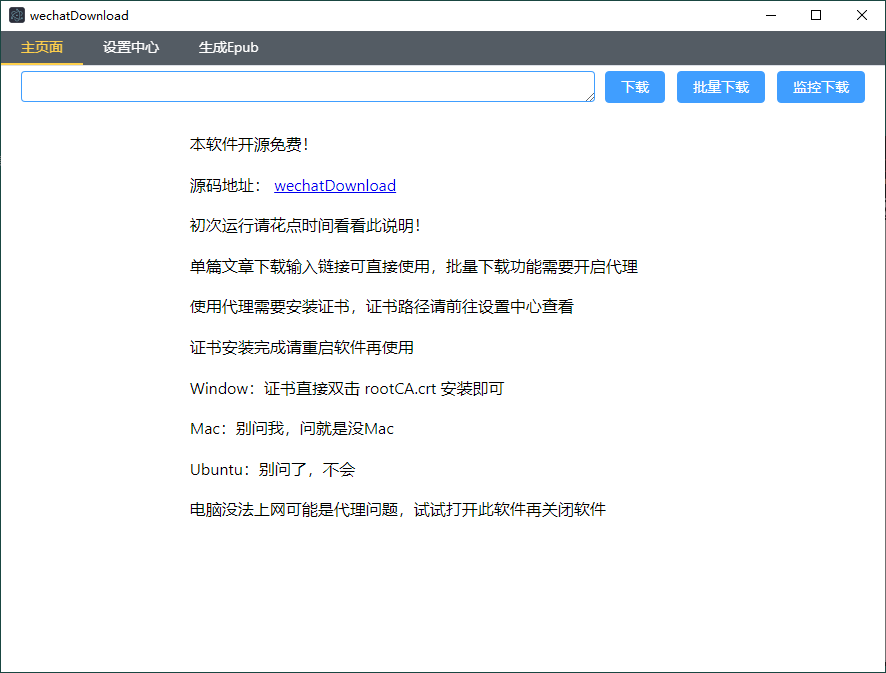886x673 pixels.
Task: Generate an Epub via the 生成Epub tab
Action: pos(228,47)
